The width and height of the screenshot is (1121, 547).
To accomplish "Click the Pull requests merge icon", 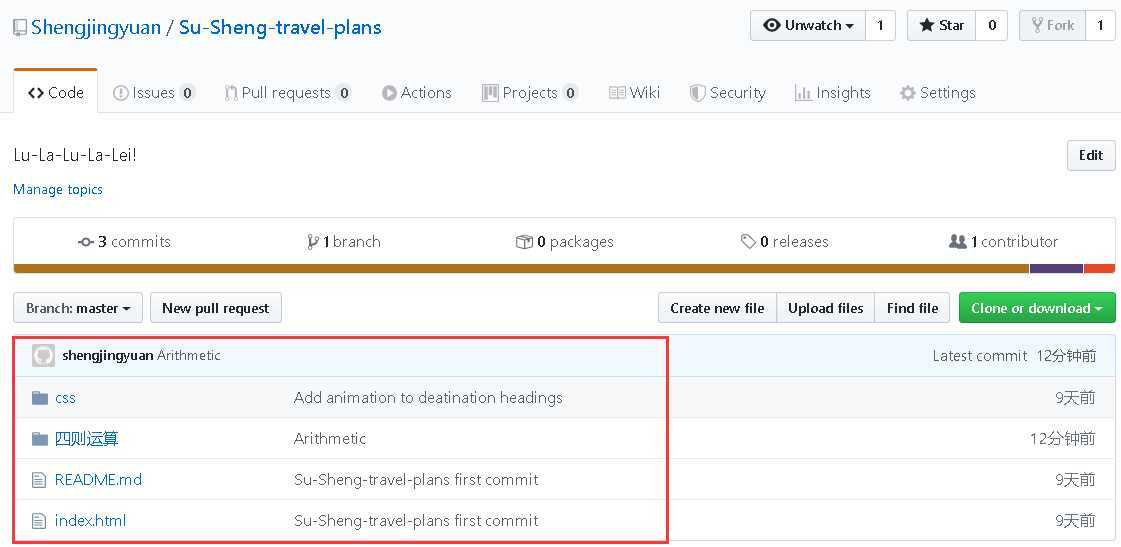I will 231,93.
